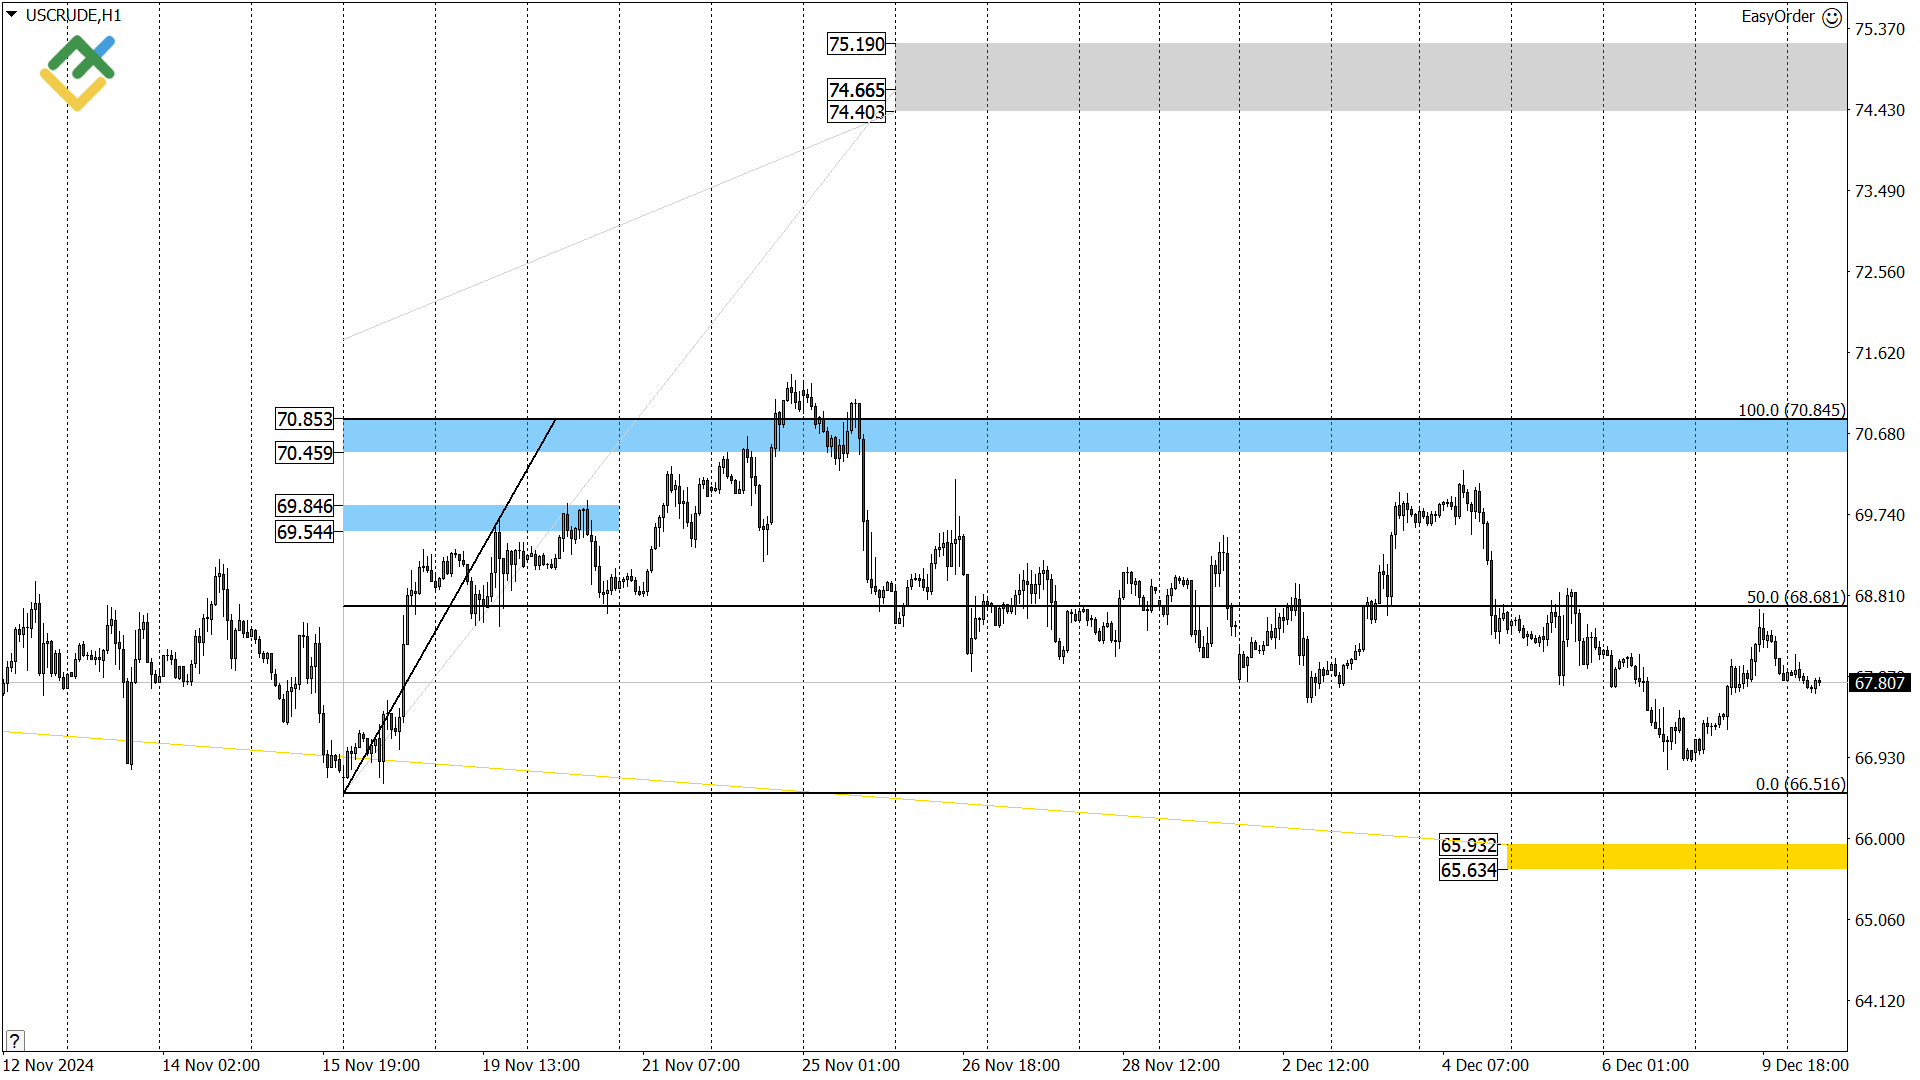Select the 0.0 (66.516) Fibonacci level text
Image resolution: width=1920 pixels, height=1080 pixels.
[x=1800, y=784]
